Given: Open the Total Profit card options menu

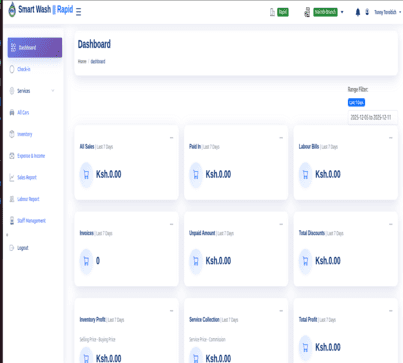Looking at the screenshot, I should (391, 311).
